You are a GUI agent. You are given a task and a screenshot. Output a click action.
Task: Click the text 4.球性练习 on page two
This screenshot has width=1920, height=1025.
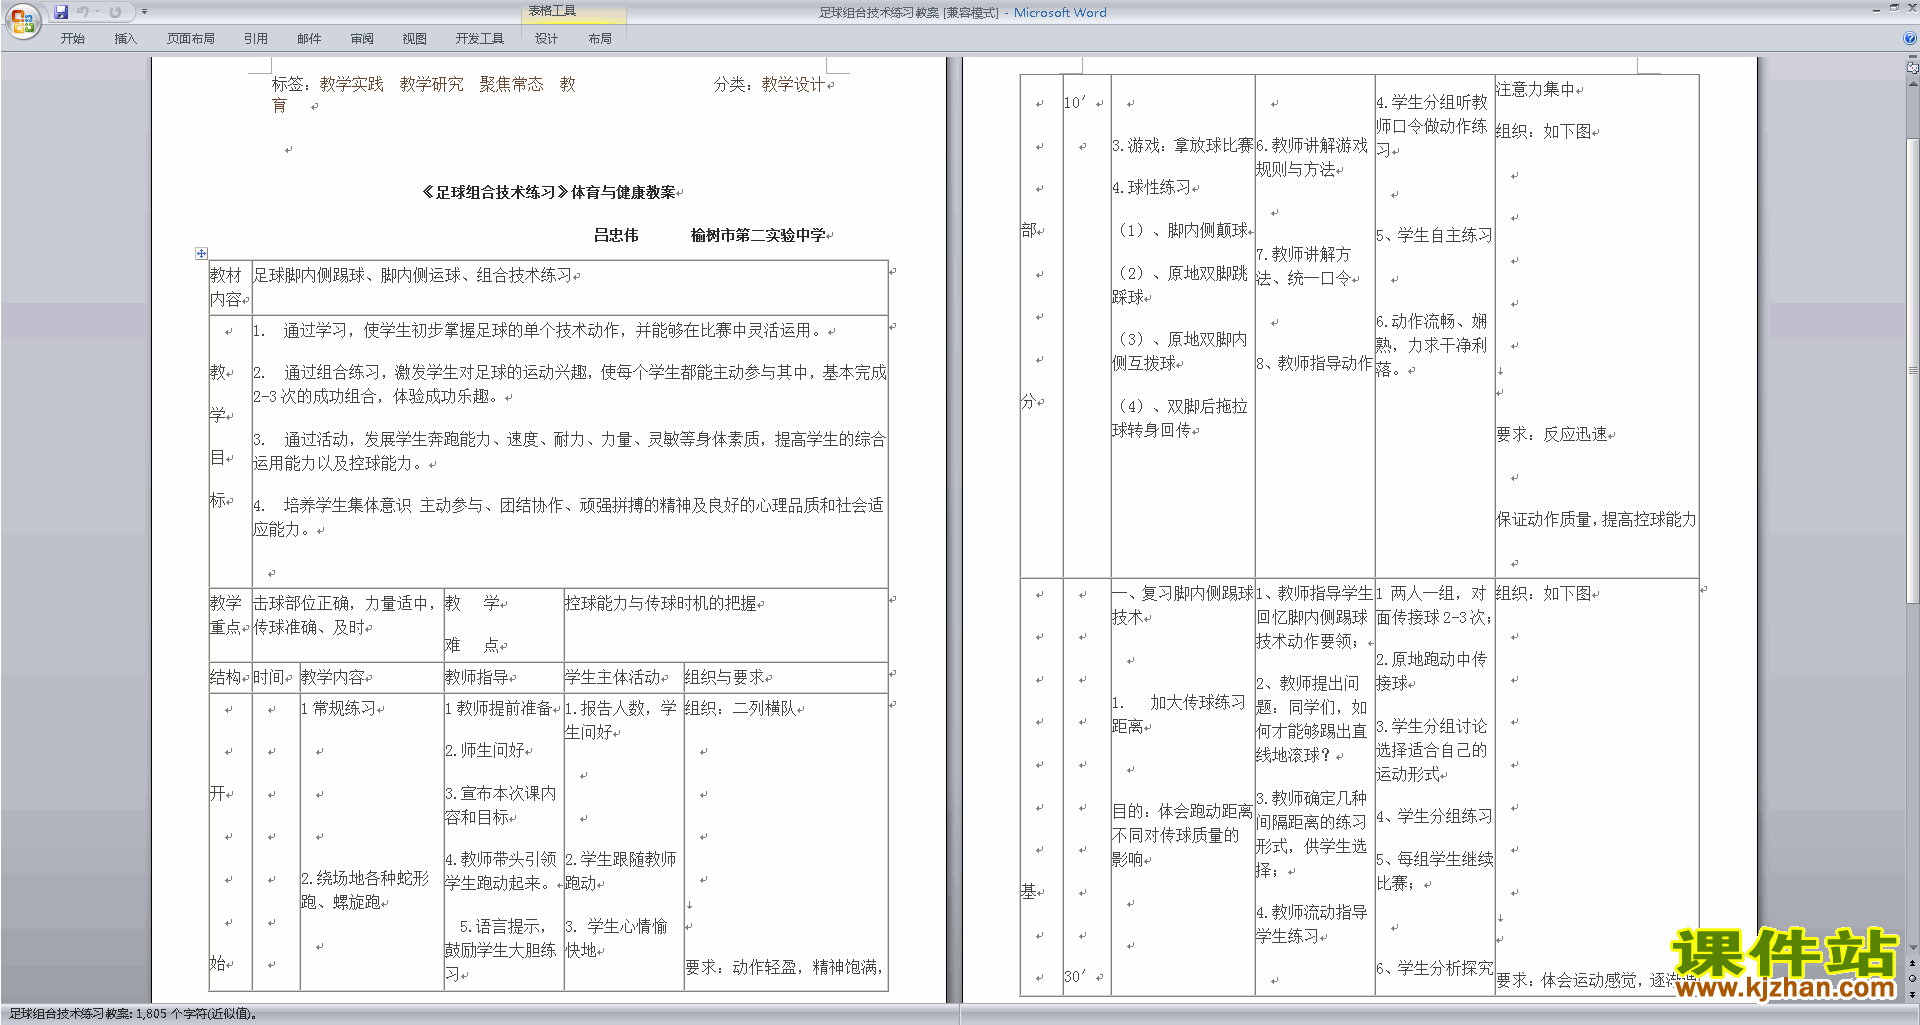tap(1151, 187)
